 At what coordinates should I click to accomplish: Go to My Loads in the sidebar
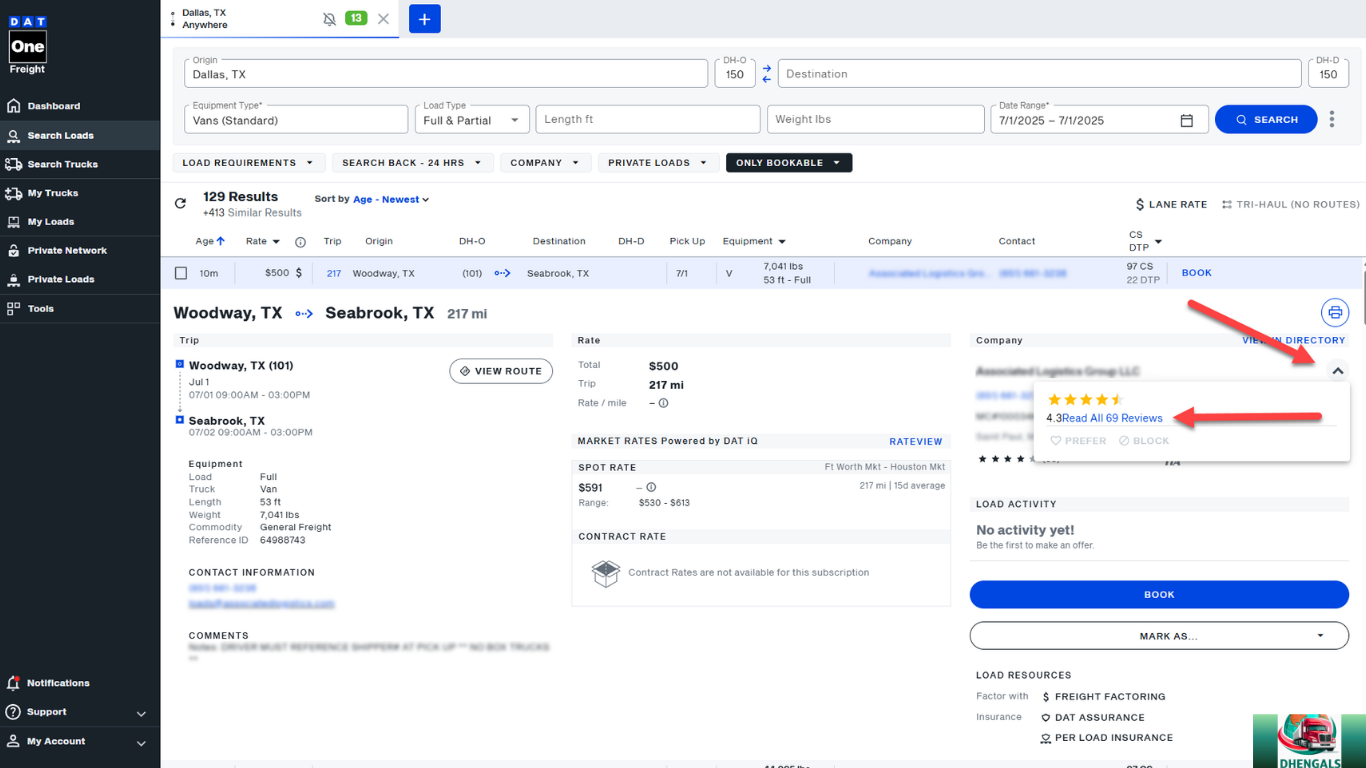(50, 222)
